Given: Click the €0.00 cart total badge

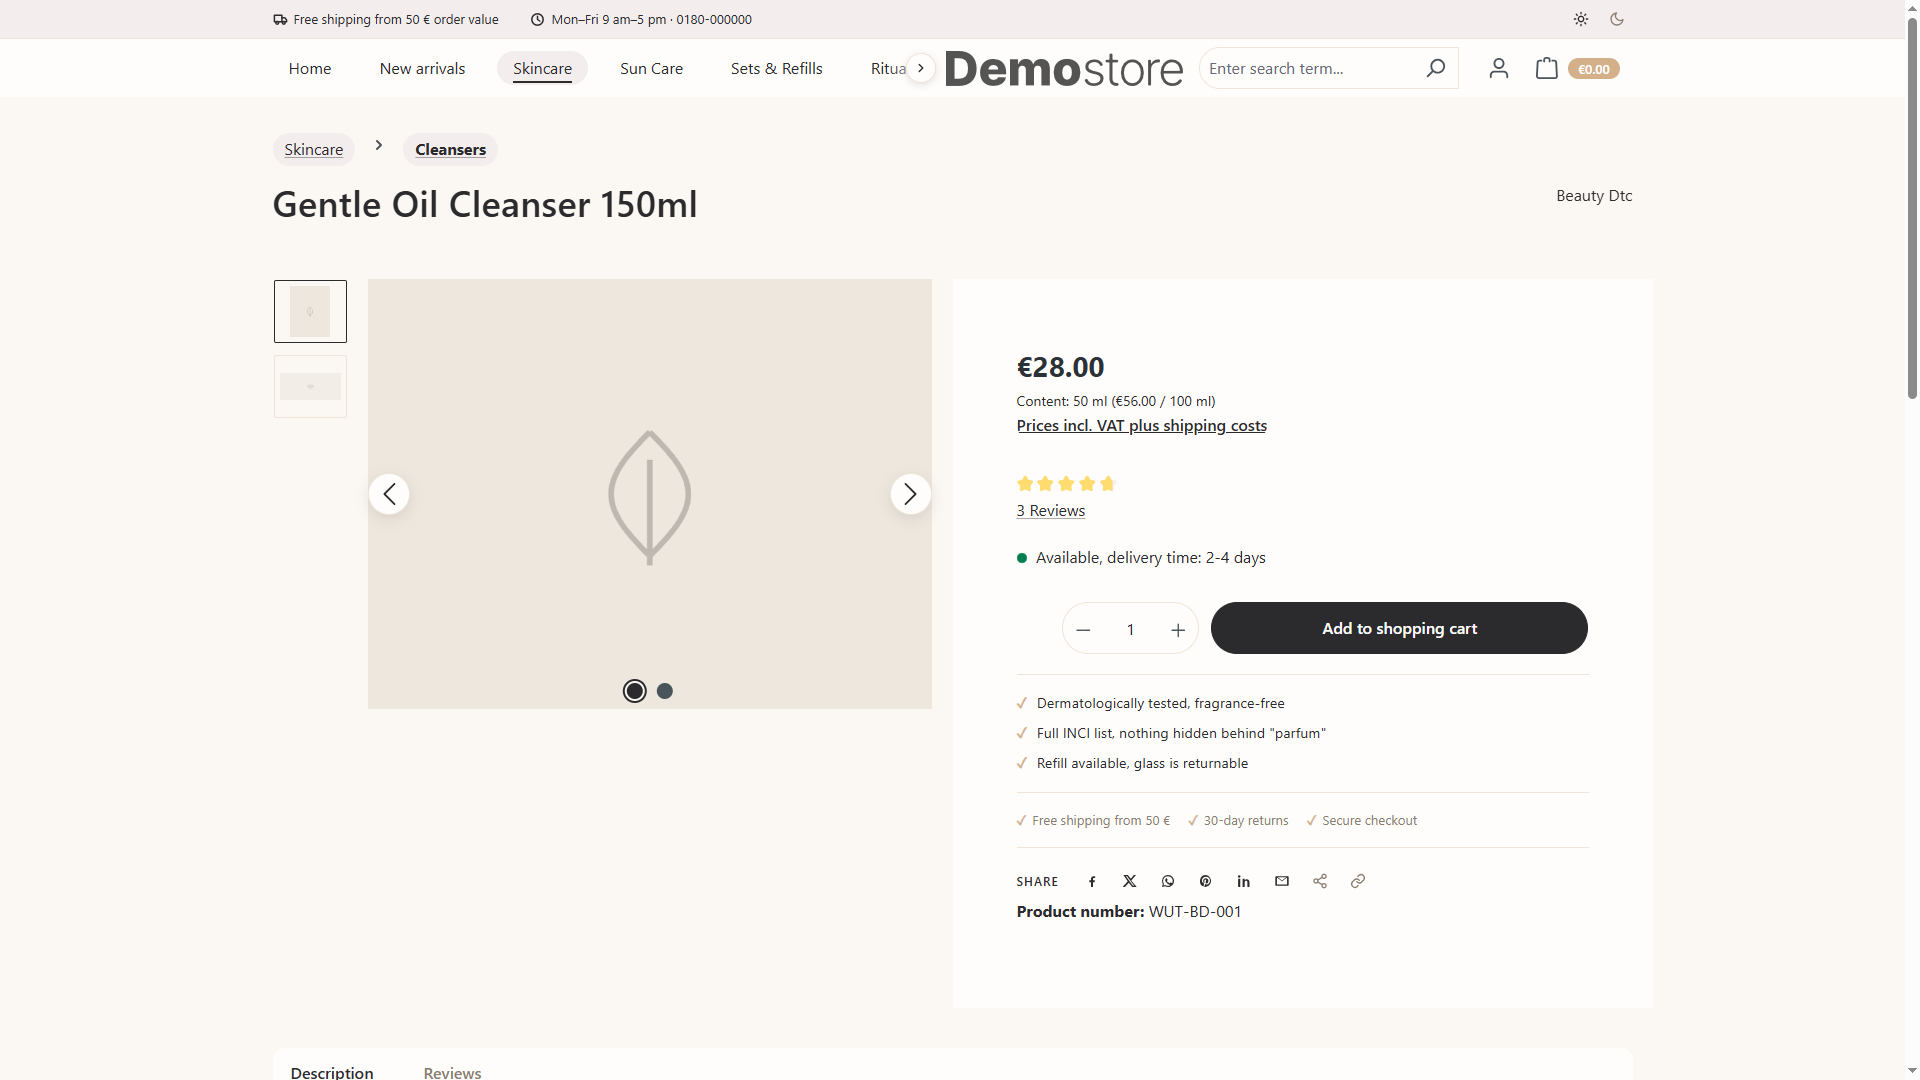Looking at the screenshot, I should pos(1593,69).
